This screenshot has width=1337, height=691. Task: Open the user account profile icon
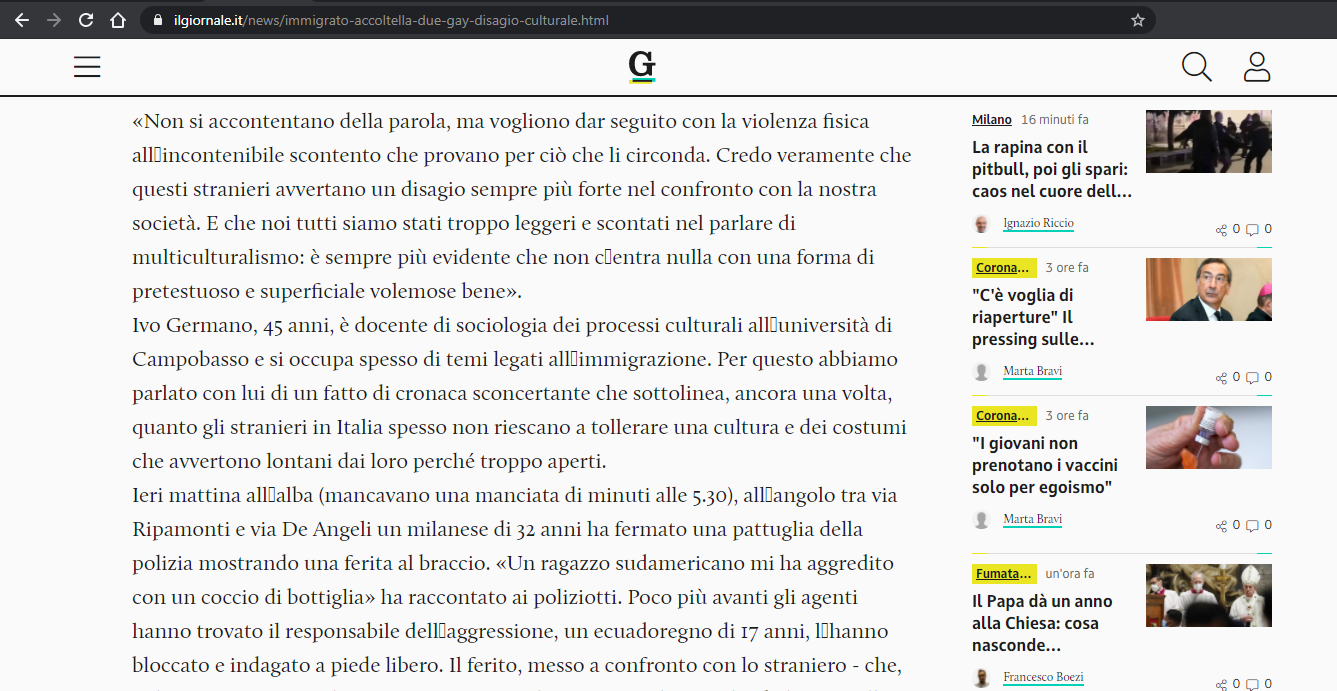[x=1256, y=67]
